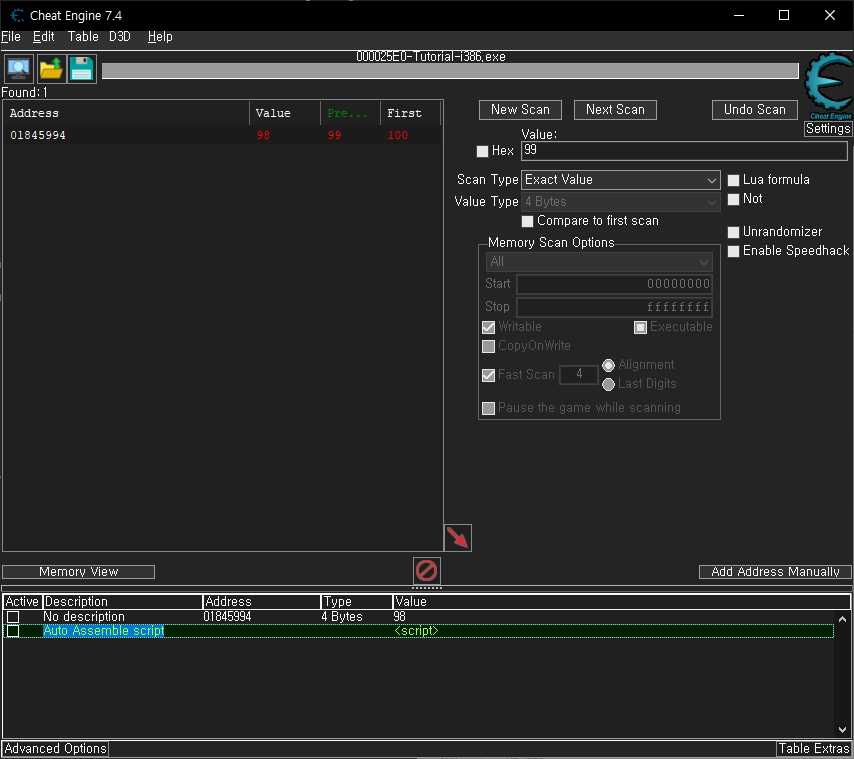Open the memory region 'All' dropdown
This screenshot has width=854, height=759.
click(599, 262)
